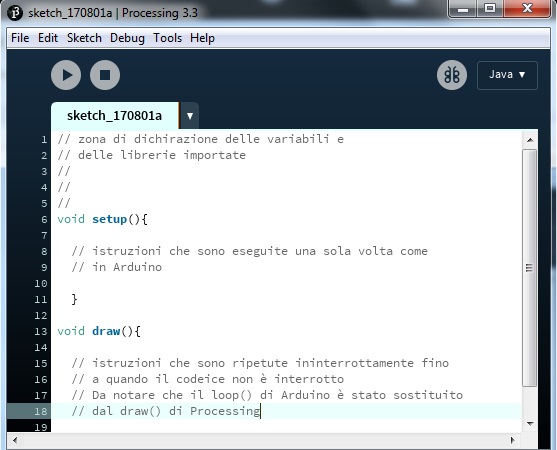Open the tab options arrow beside sketch_170801a

pyautogui.click(x=190, y=116)
